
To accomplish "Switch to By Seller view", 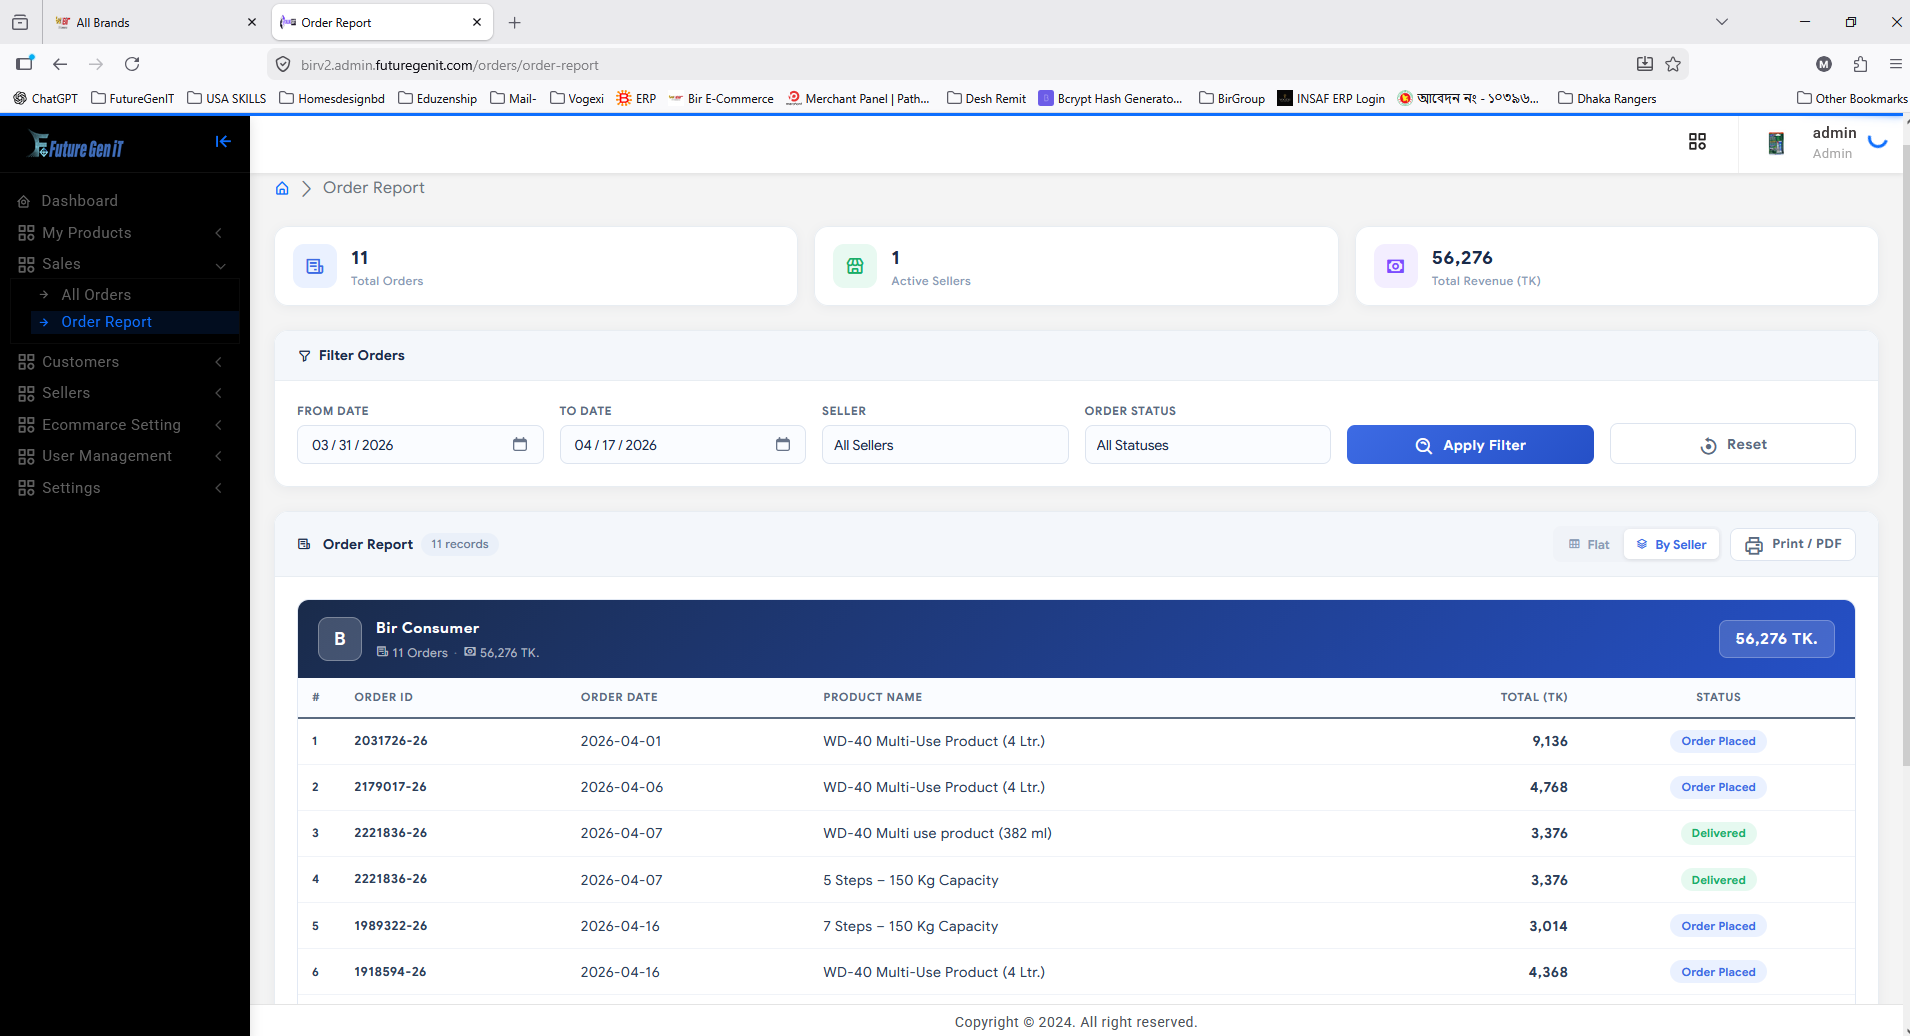I will point(1671,544).
